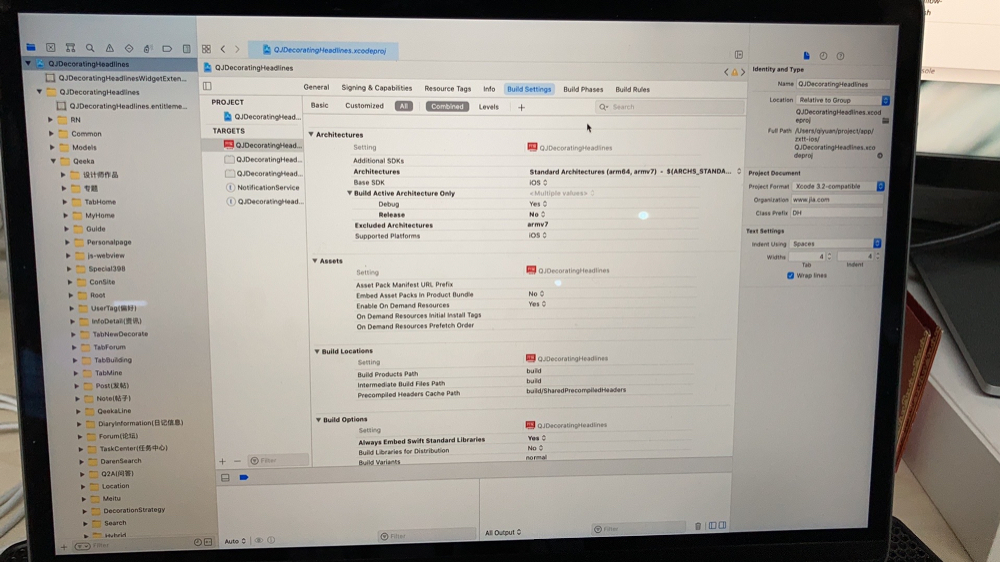This screenshot has width=1000, height=562.
Task: Switch to the Info tab
Action: [x=489, y=89]
